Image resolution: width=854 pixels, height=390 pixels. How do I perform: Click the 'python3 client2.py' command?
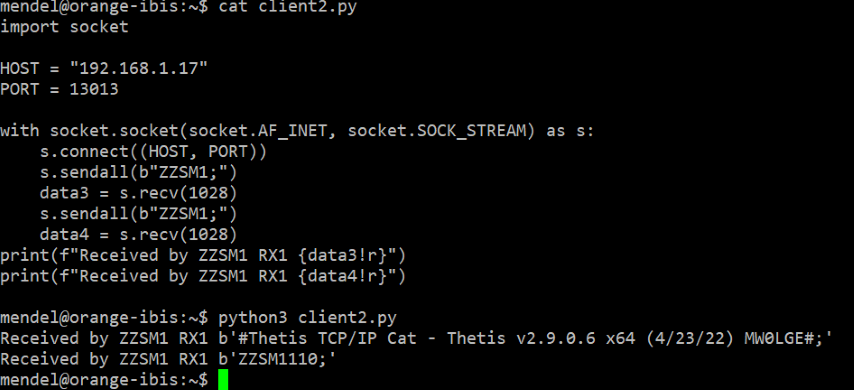(307, 318)
